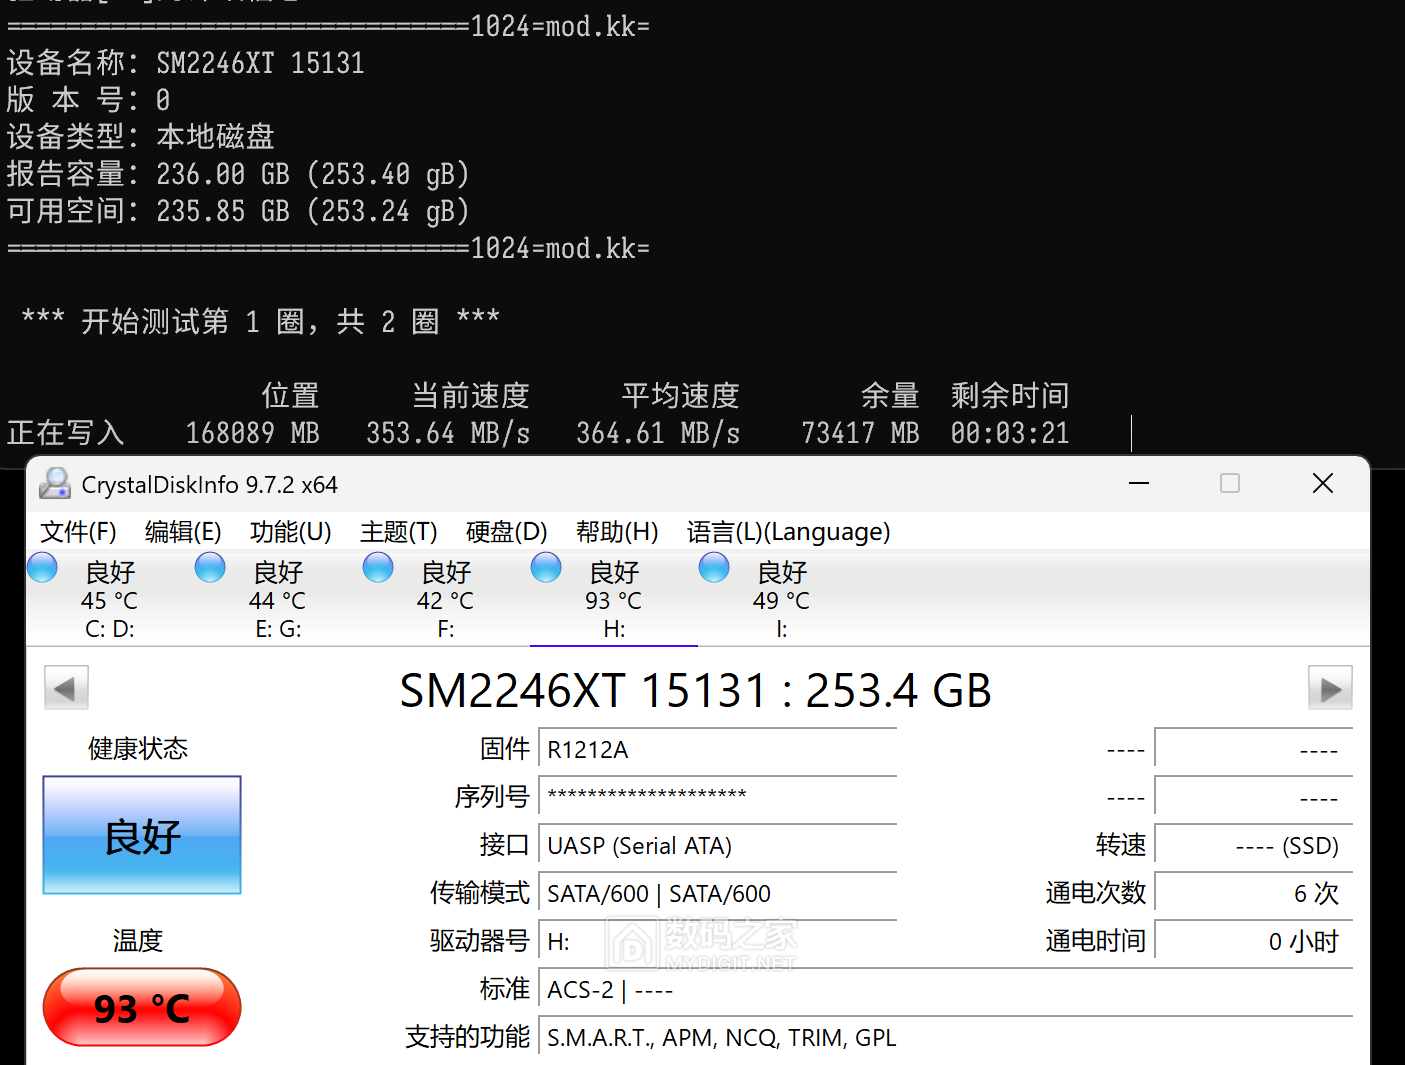This screenshot has height=1065, width=1405.
Task: Select the H: drive status orb
Action: tap(546, 568)
